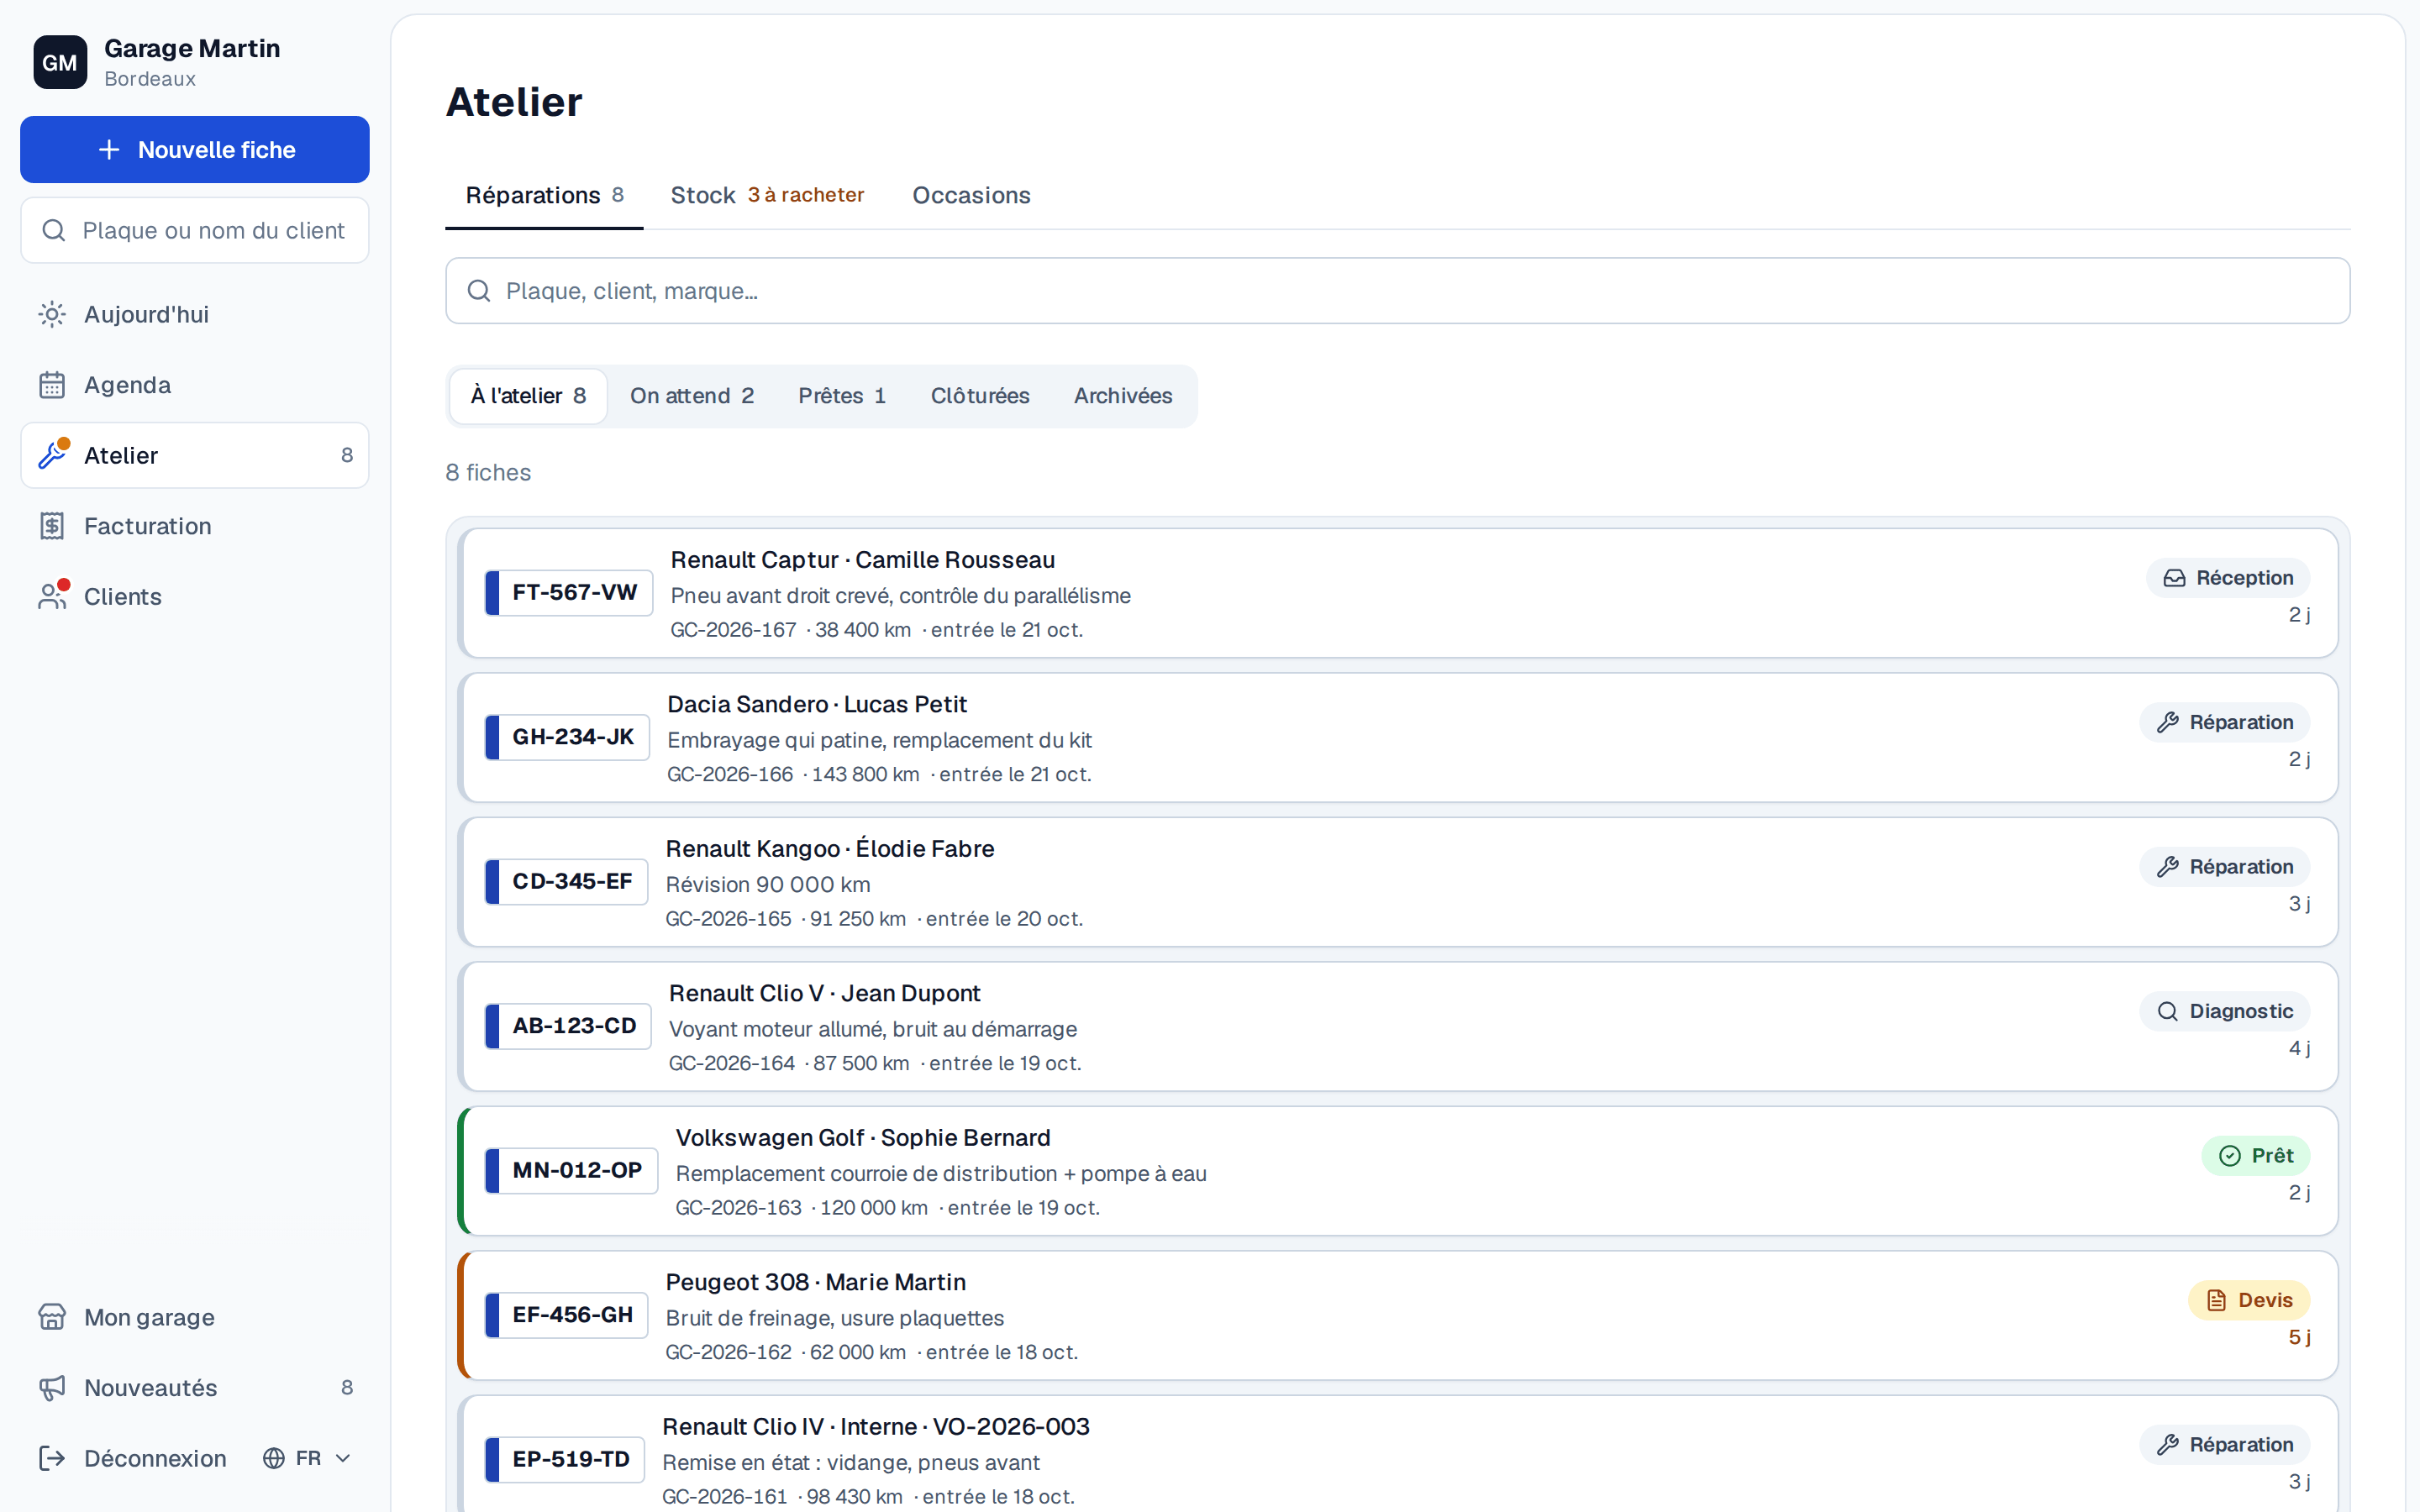Viewport: 2420px width, 1512px height.
Task: Click the logout icon beside Déconnexion
Action: pyautogui.click(x=52, y=1458)
